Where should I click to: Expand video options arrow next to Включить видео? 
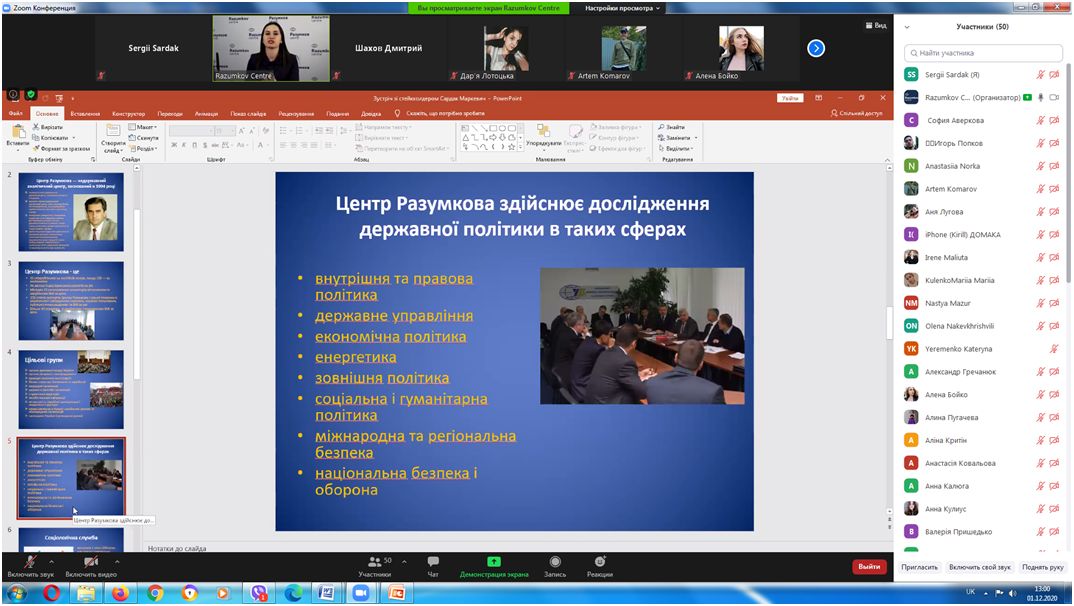click(116, 562)
